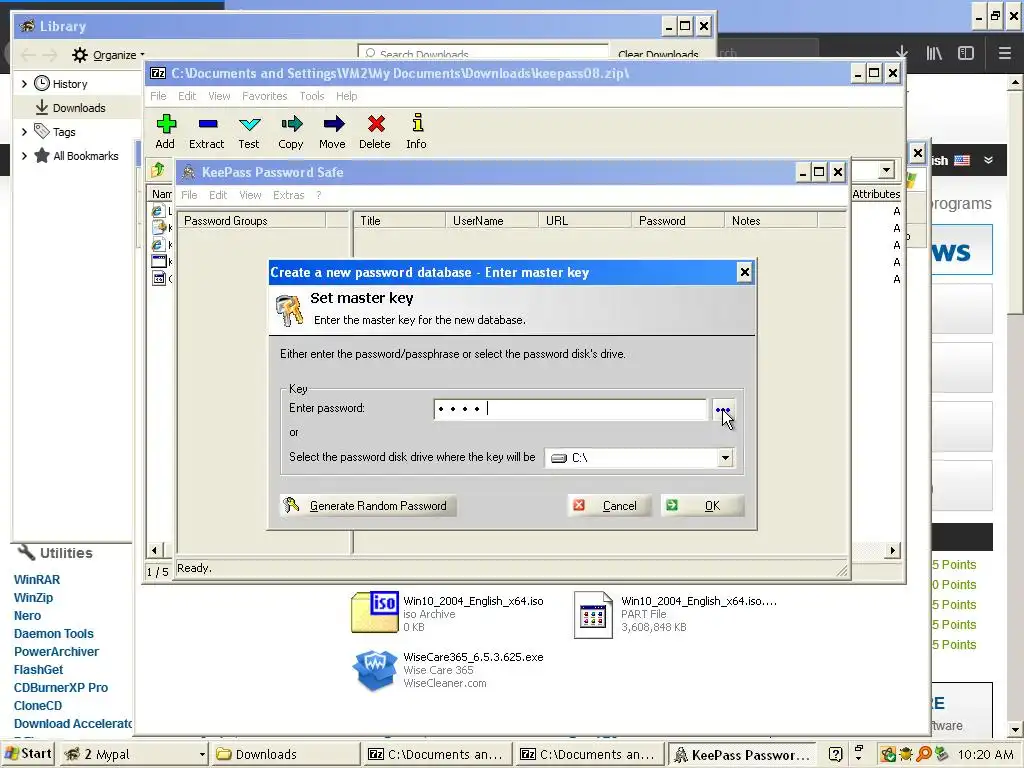1024x768 pixels.
Task: Open KeePass File menu
Action: coord(189,195)
